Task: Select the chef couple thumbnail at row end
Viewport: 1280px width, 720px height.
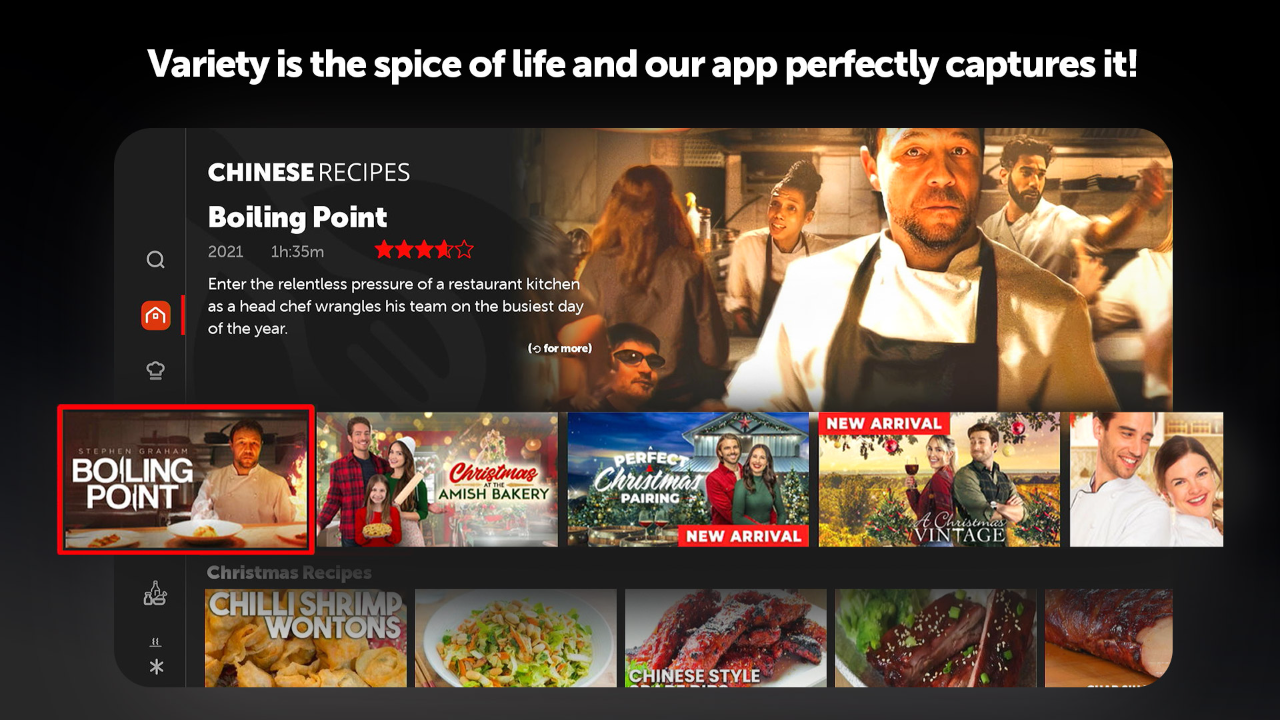Action: click(1146, 479)
